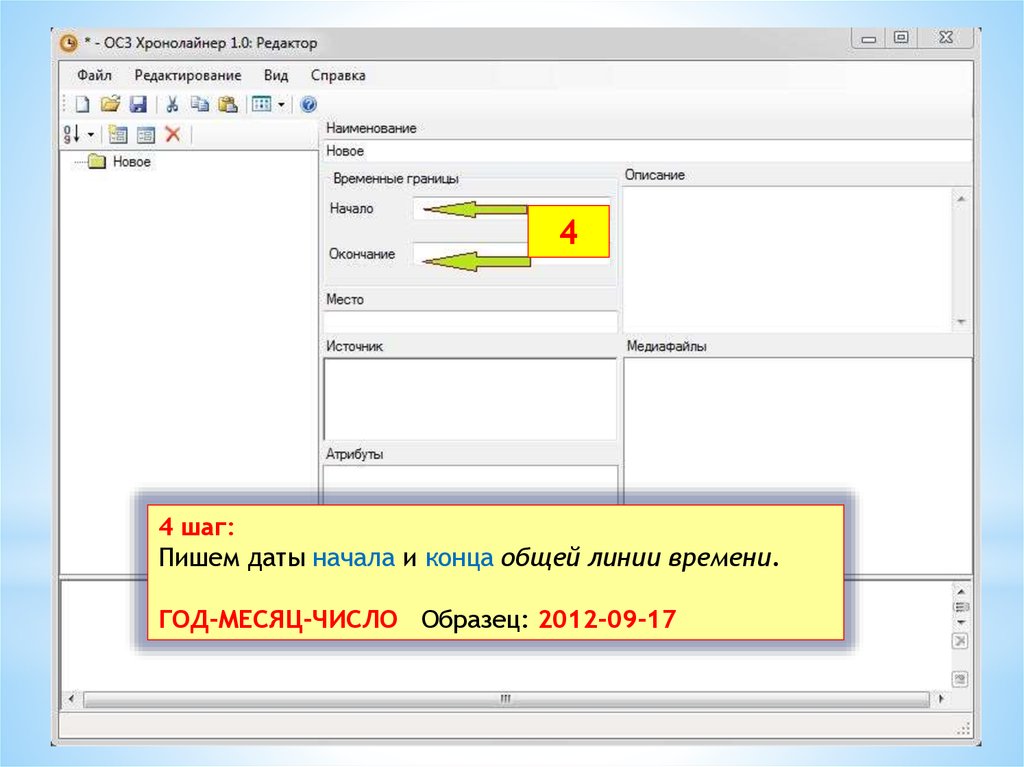Viewport: 1024px width, 767px height.
Task: Open help with the question mark icon
Action: pos(308,104)
